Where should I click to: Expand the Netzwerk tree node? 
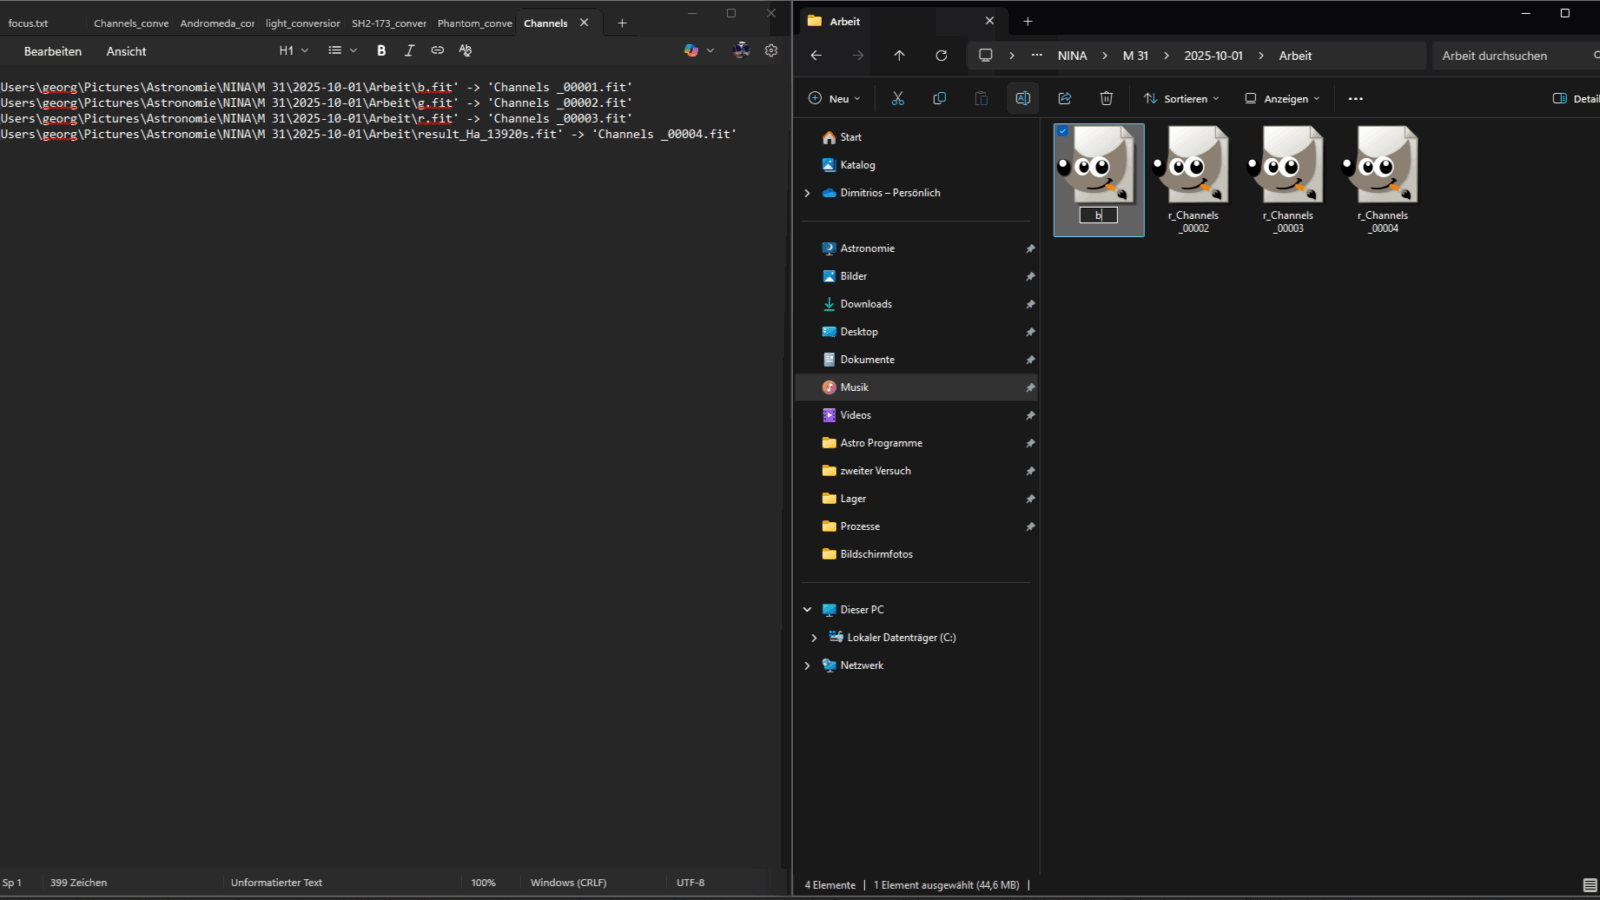coord(808,666)
